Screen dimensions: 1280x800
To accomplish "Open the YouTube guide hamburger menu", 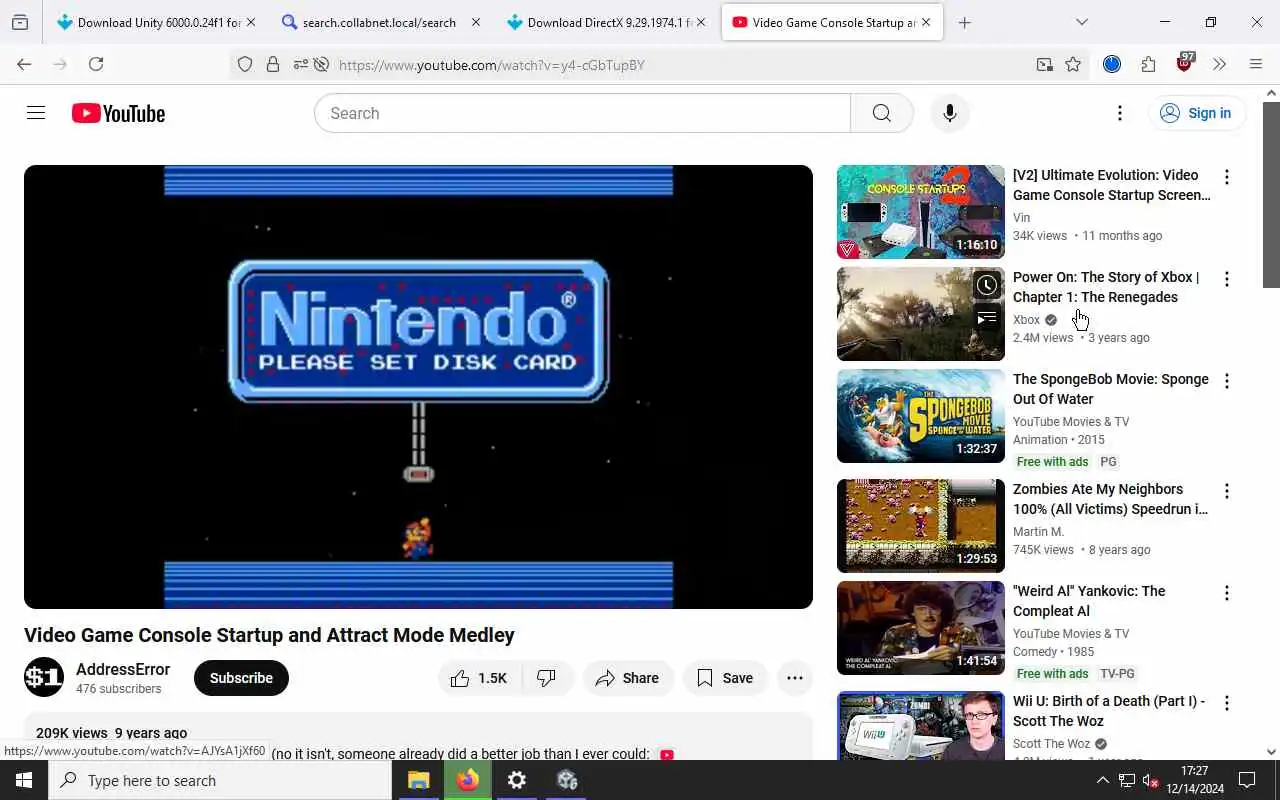I will (x=36, y=113).
